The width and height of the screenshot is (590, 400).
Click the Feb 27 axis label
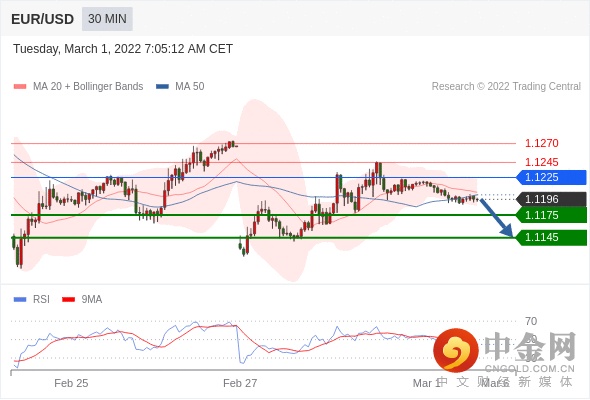[240, 383]
